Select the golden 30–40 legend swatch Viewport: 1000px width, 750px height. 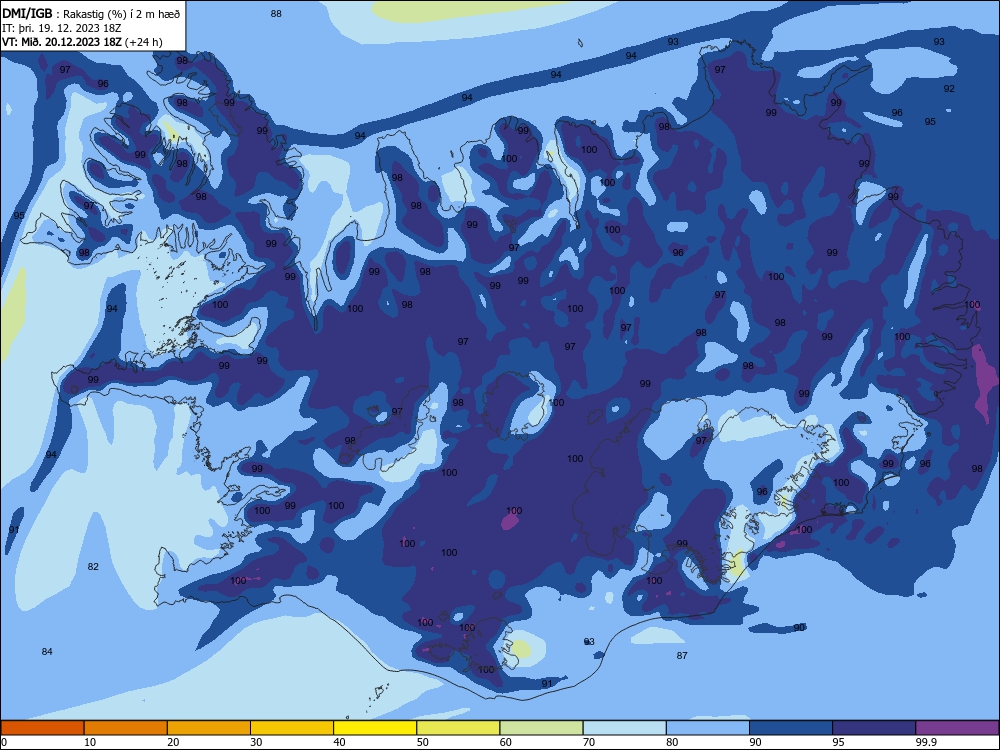[x=292, y=728]
